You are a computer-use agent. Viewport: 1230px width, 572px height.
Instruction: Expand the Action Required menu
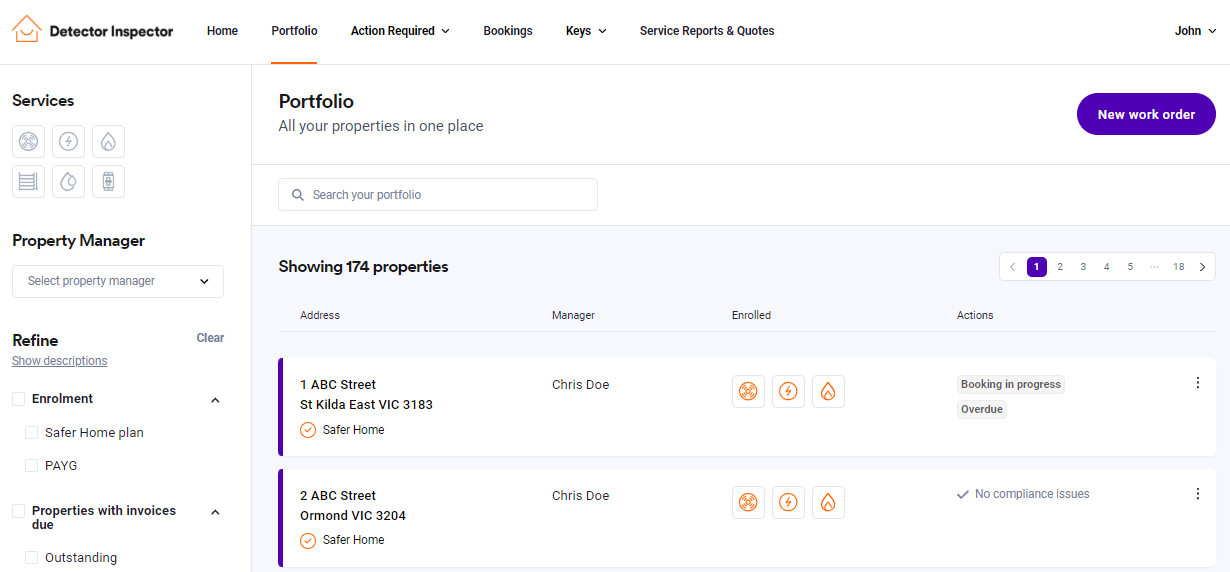(x=399, y=31)
